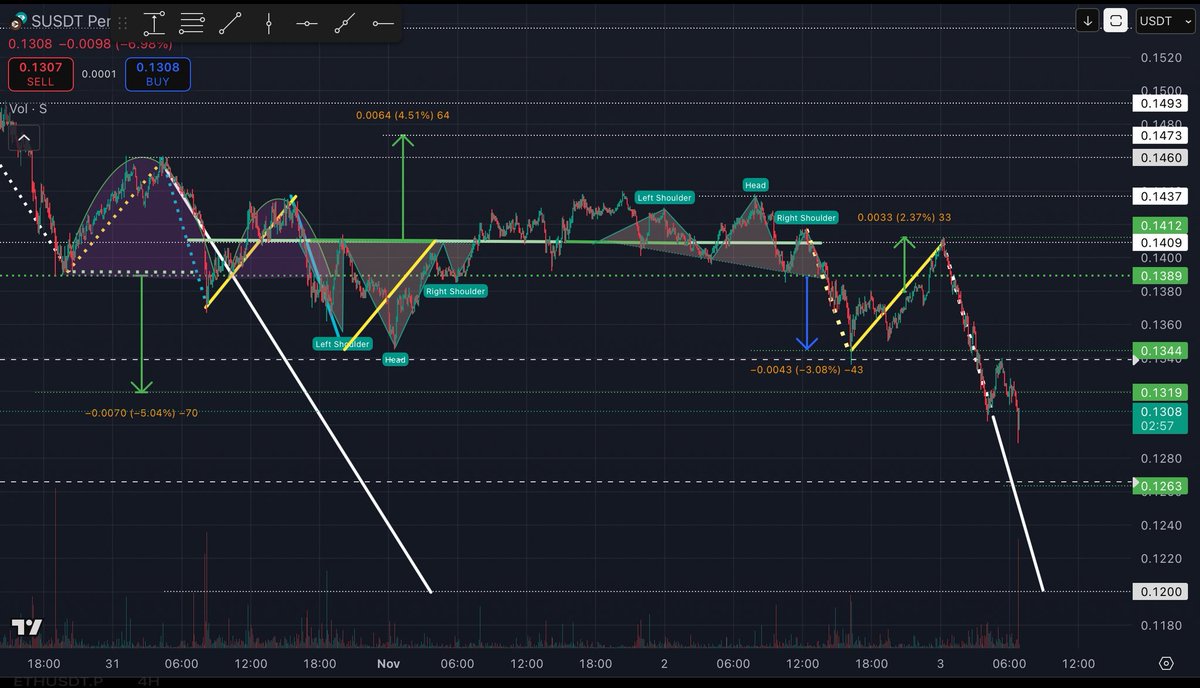This screenshot has width=1200, height=688.
Task: Click the download chart icon
Action: tap(1087, 20)
